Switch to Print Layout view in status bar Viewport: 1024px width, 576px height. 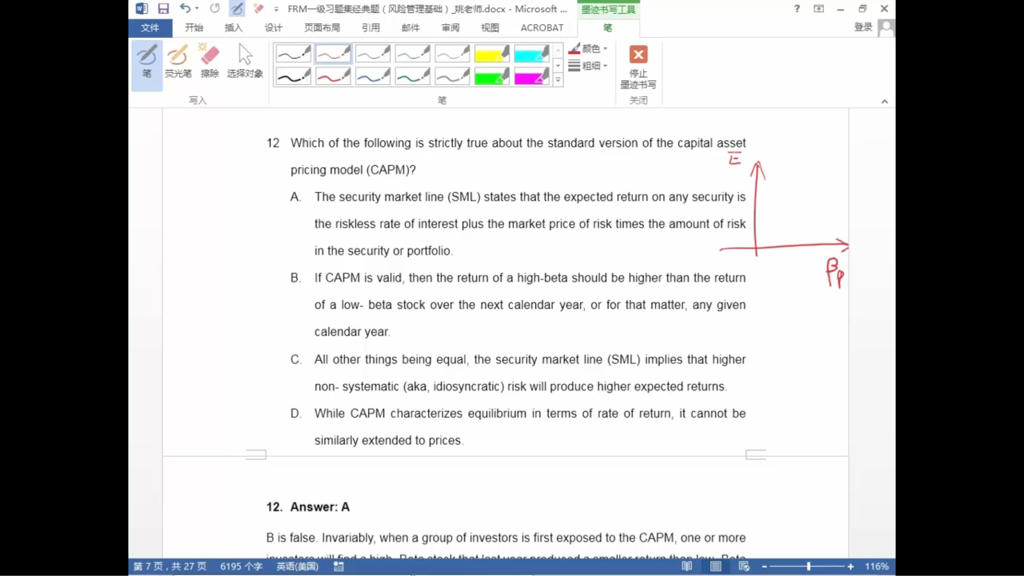[716, 566]
